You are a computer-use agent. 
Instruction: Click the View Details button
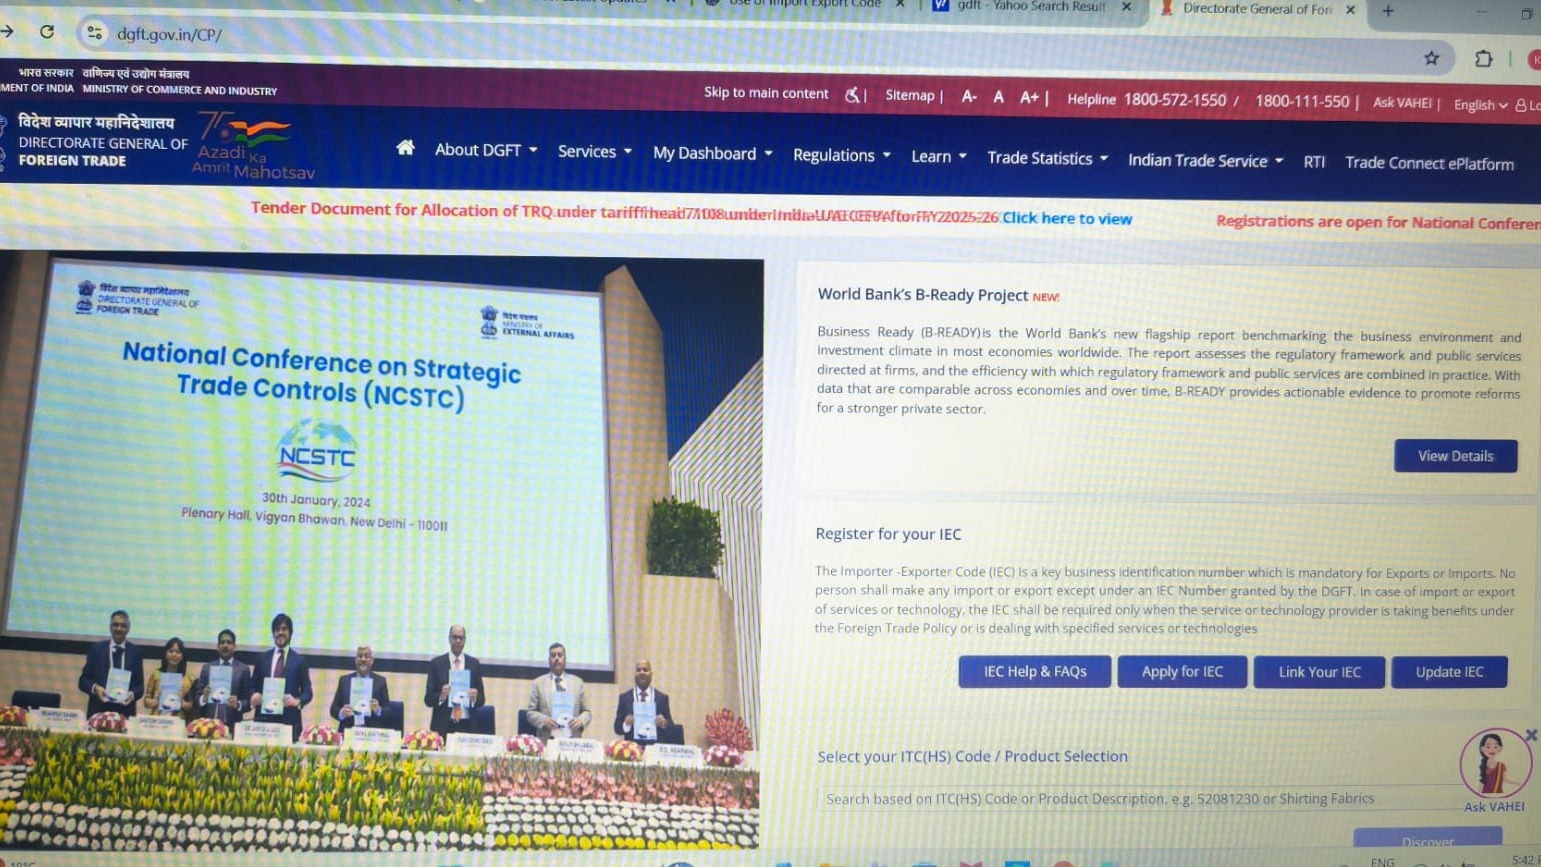point(1455,456)
